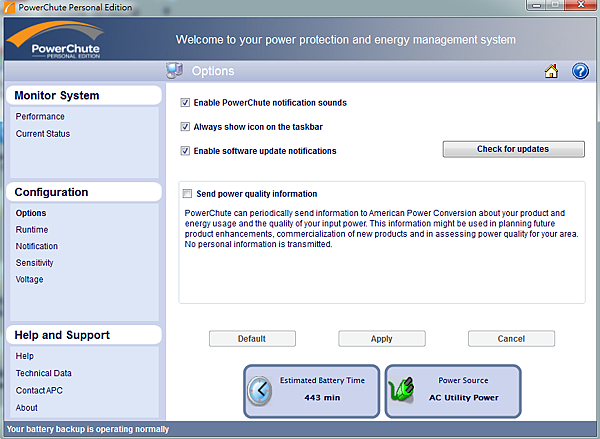The height and width of the screenshot is (439, 600).
Task: Click 'Your battery backup is operating normally' status
Action: [88, 429]
